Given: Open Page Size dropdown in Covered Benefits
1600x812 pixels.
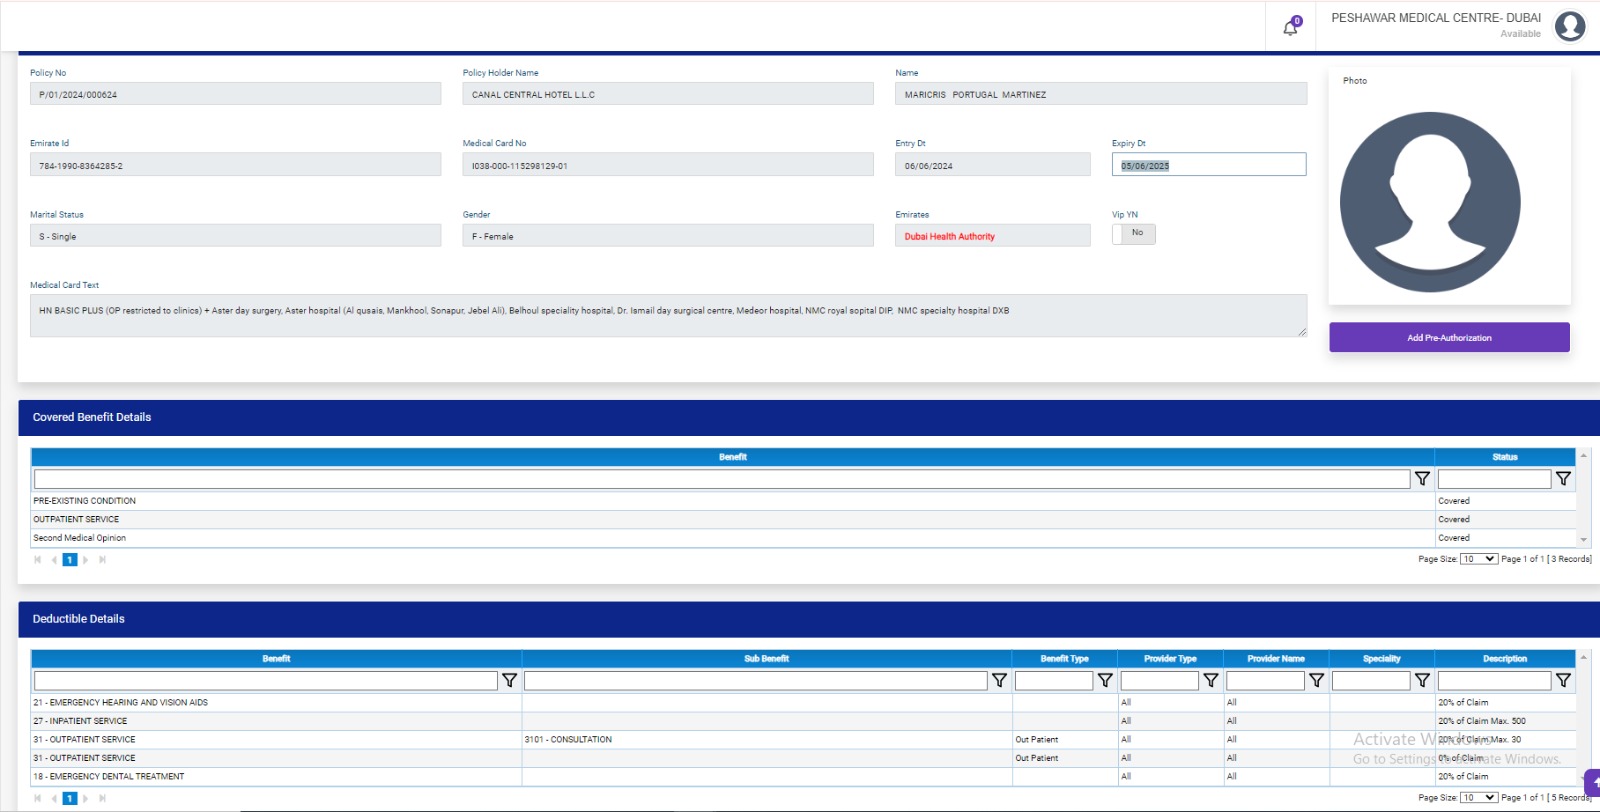Looking at the screenshot, I should [1478, 559].
